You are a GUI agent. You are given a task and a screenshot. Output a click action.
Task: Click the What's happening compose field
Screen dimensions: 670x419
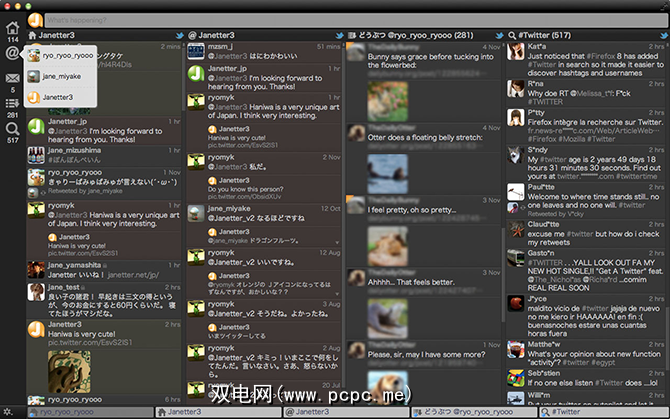tap(356, 20)
